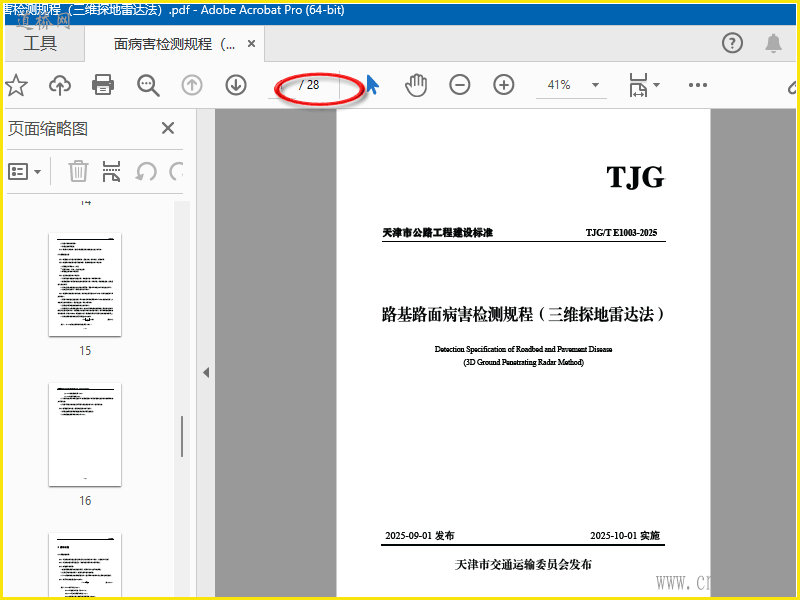Click the 天津市公路工程建设标准 heading text

[x=437, y=233]
